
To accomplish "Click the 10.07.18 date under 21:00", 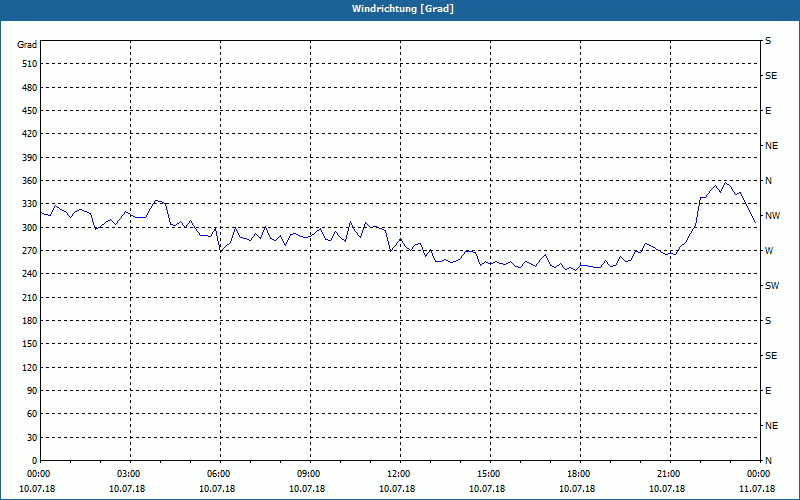I will (667, 489).
